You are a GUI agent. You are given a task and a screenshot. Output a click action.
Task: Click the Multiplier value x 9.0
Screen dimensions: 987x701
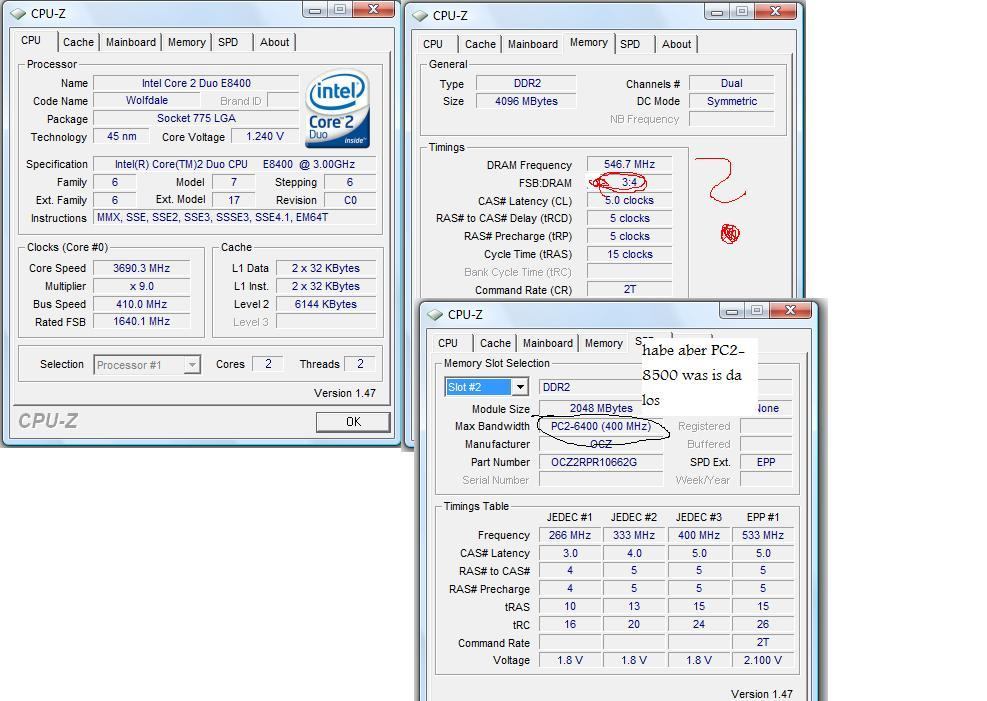click(142, 286)
